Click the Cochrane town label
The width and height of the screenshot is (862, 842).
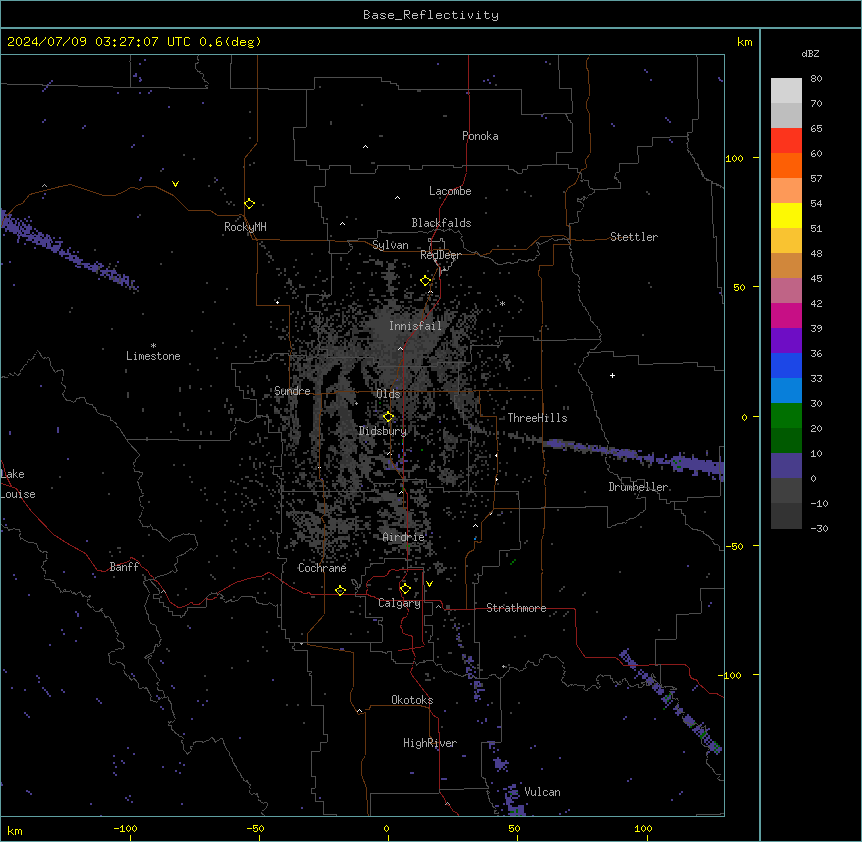[x=322, y=568]
